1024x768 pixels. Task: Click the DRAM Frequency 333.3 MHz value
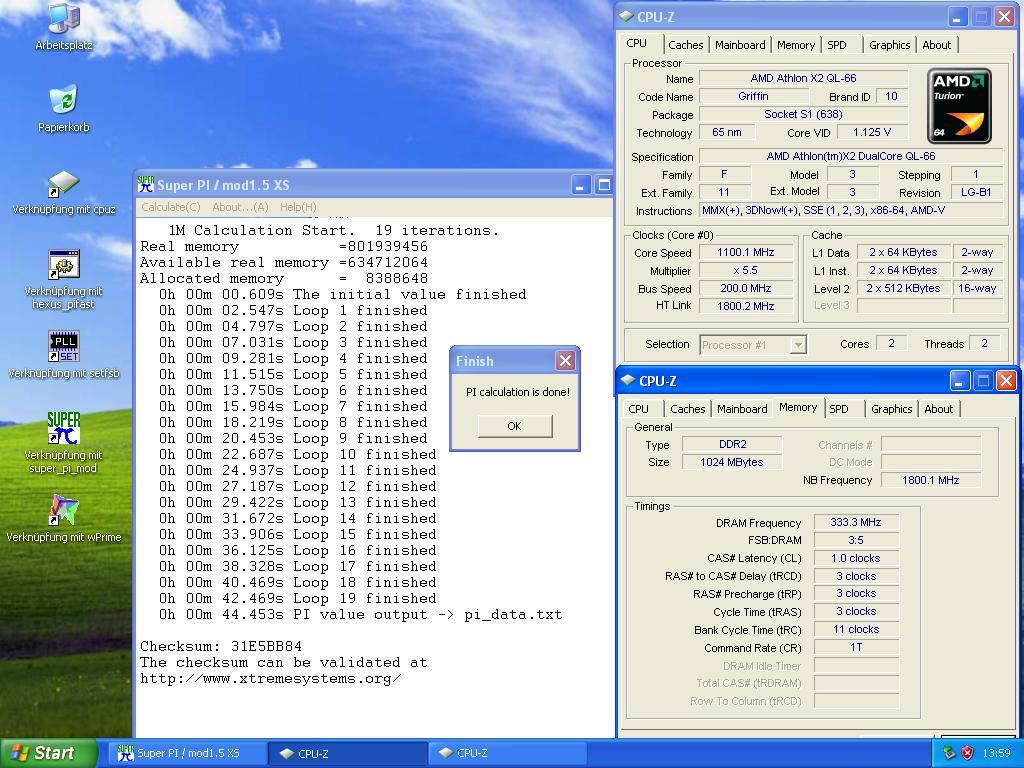click(x=856, y=522)
